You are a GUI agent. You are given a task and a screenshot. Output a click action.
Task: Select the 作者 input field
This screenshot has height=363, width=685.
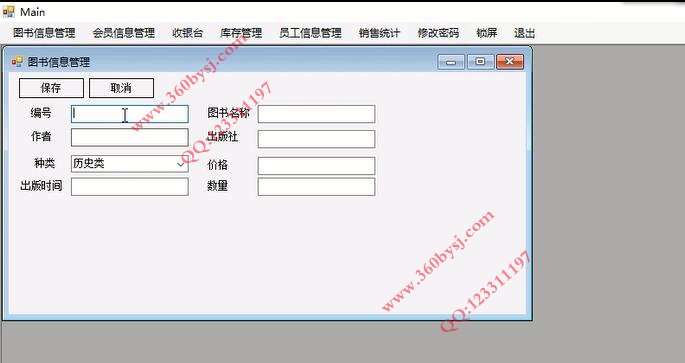[x=130, y=138]
